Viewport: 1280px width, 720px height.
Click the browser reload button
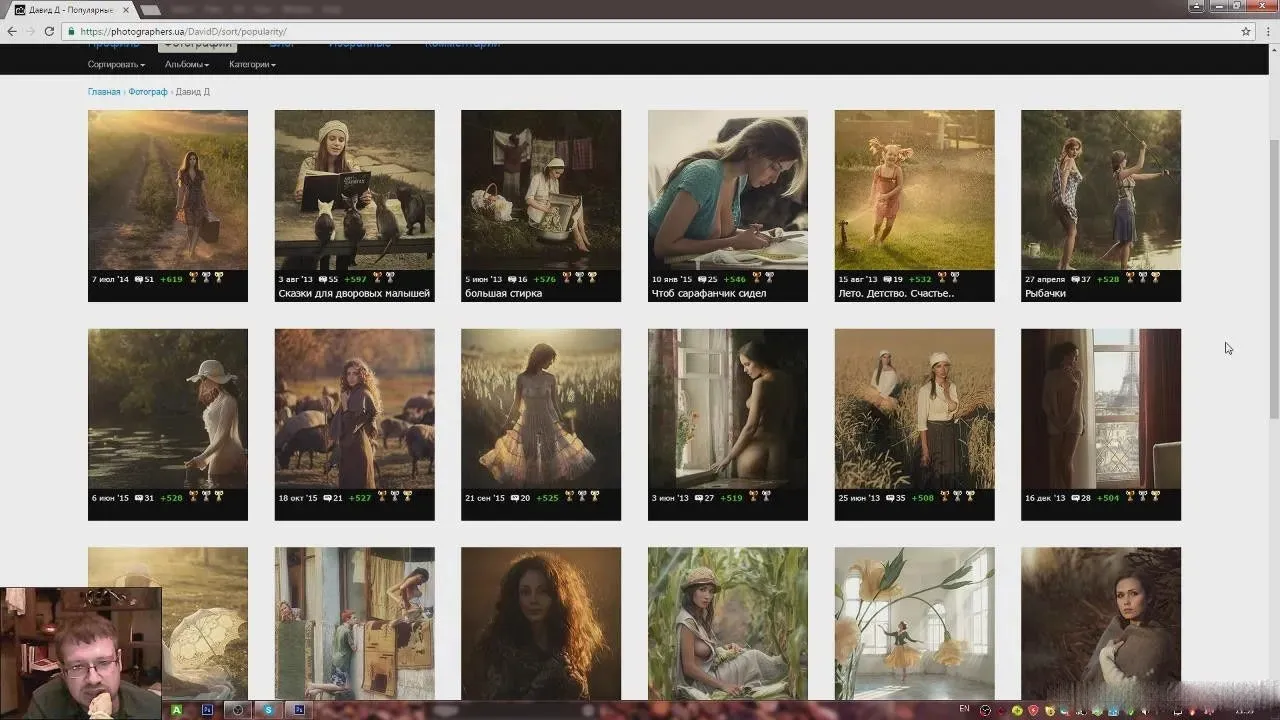[x=49, y=31]
